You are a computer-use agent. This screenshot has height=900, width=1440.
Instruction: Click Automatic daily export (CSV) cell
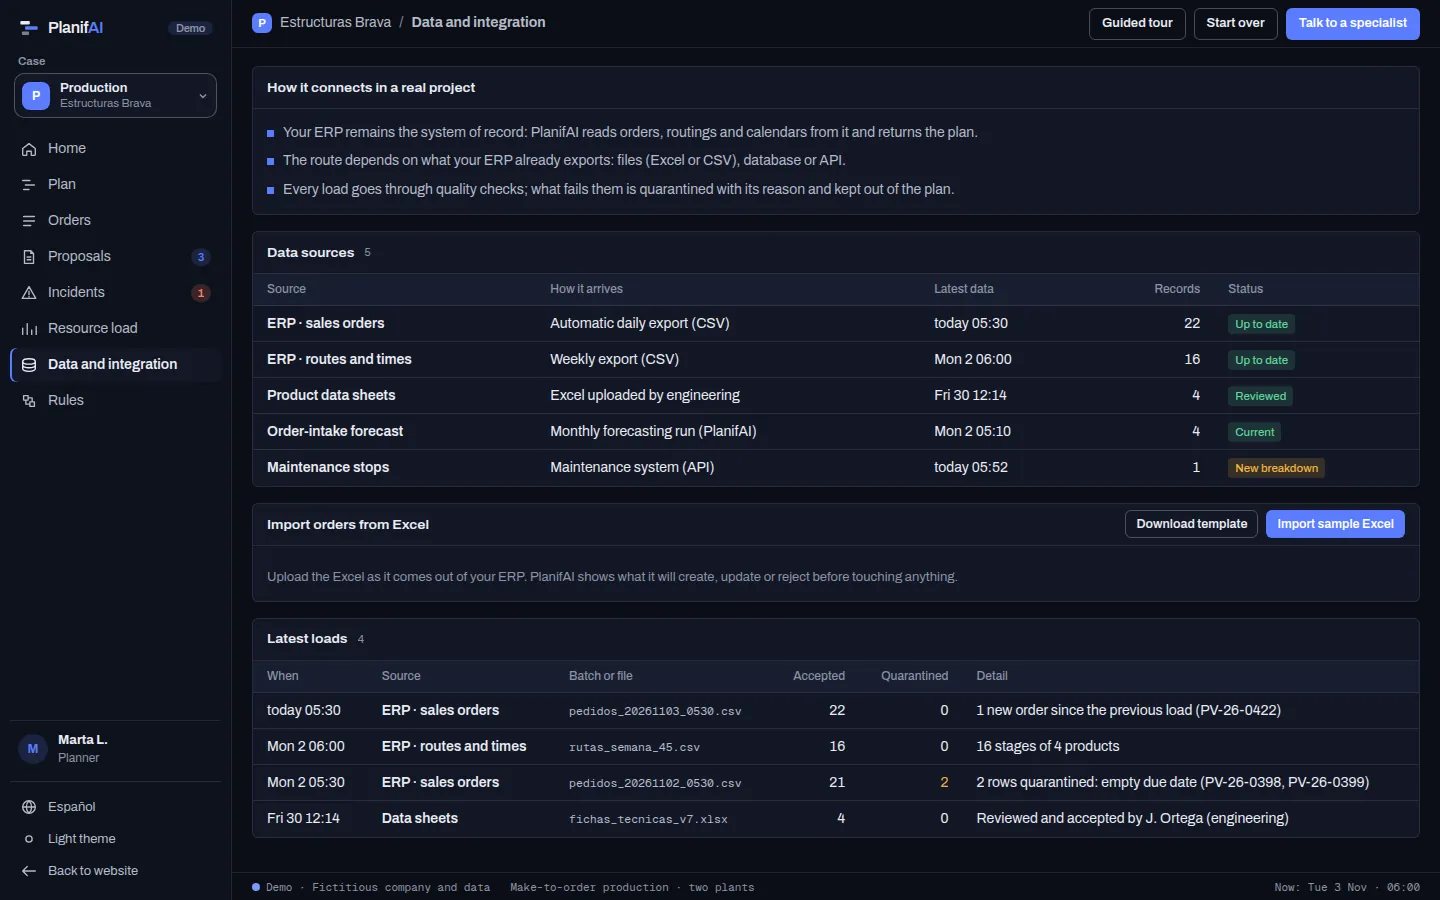(x=640, y=323)
